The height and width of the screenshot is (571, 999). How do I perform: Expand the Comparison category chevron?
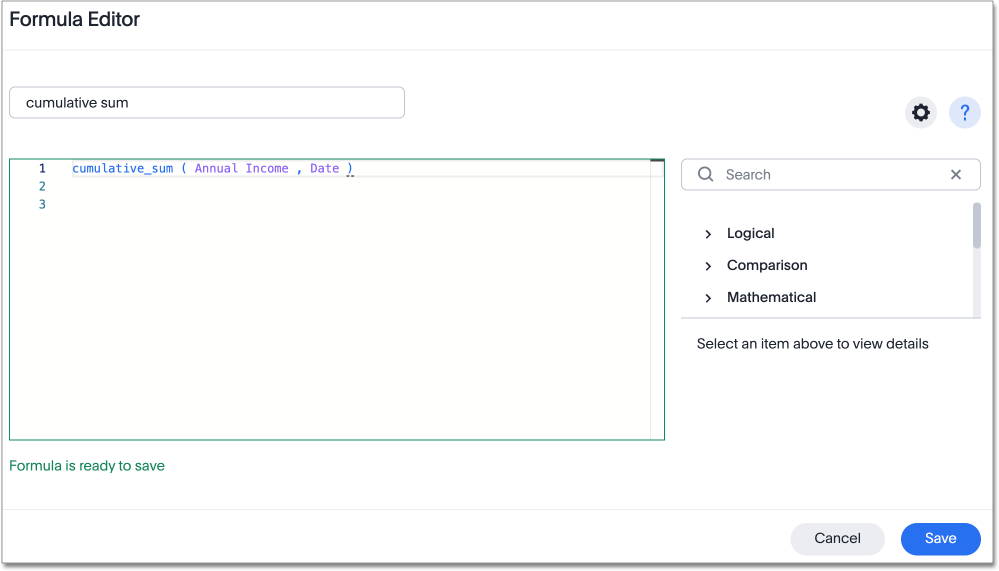click(708, 266)
